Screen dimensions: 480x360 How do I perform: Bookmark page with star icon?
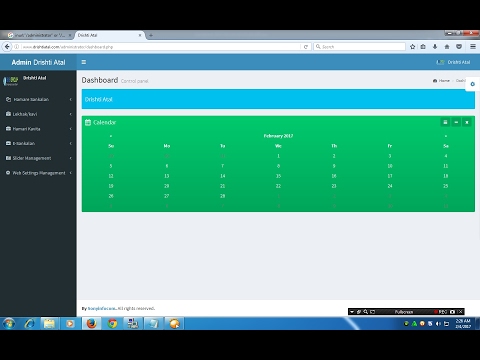click(412, 47)
